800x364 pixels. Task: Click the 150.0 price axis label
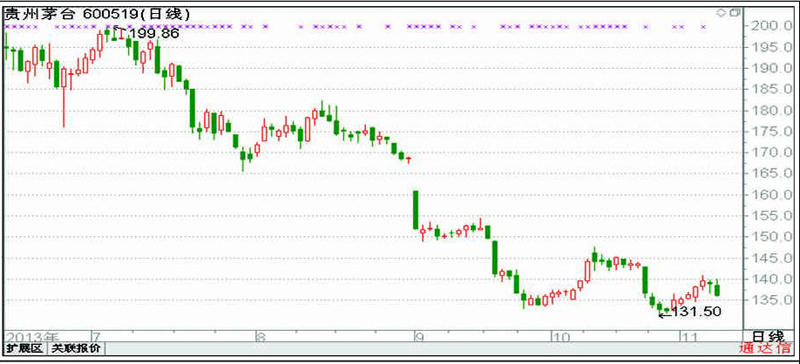(771, 237)
